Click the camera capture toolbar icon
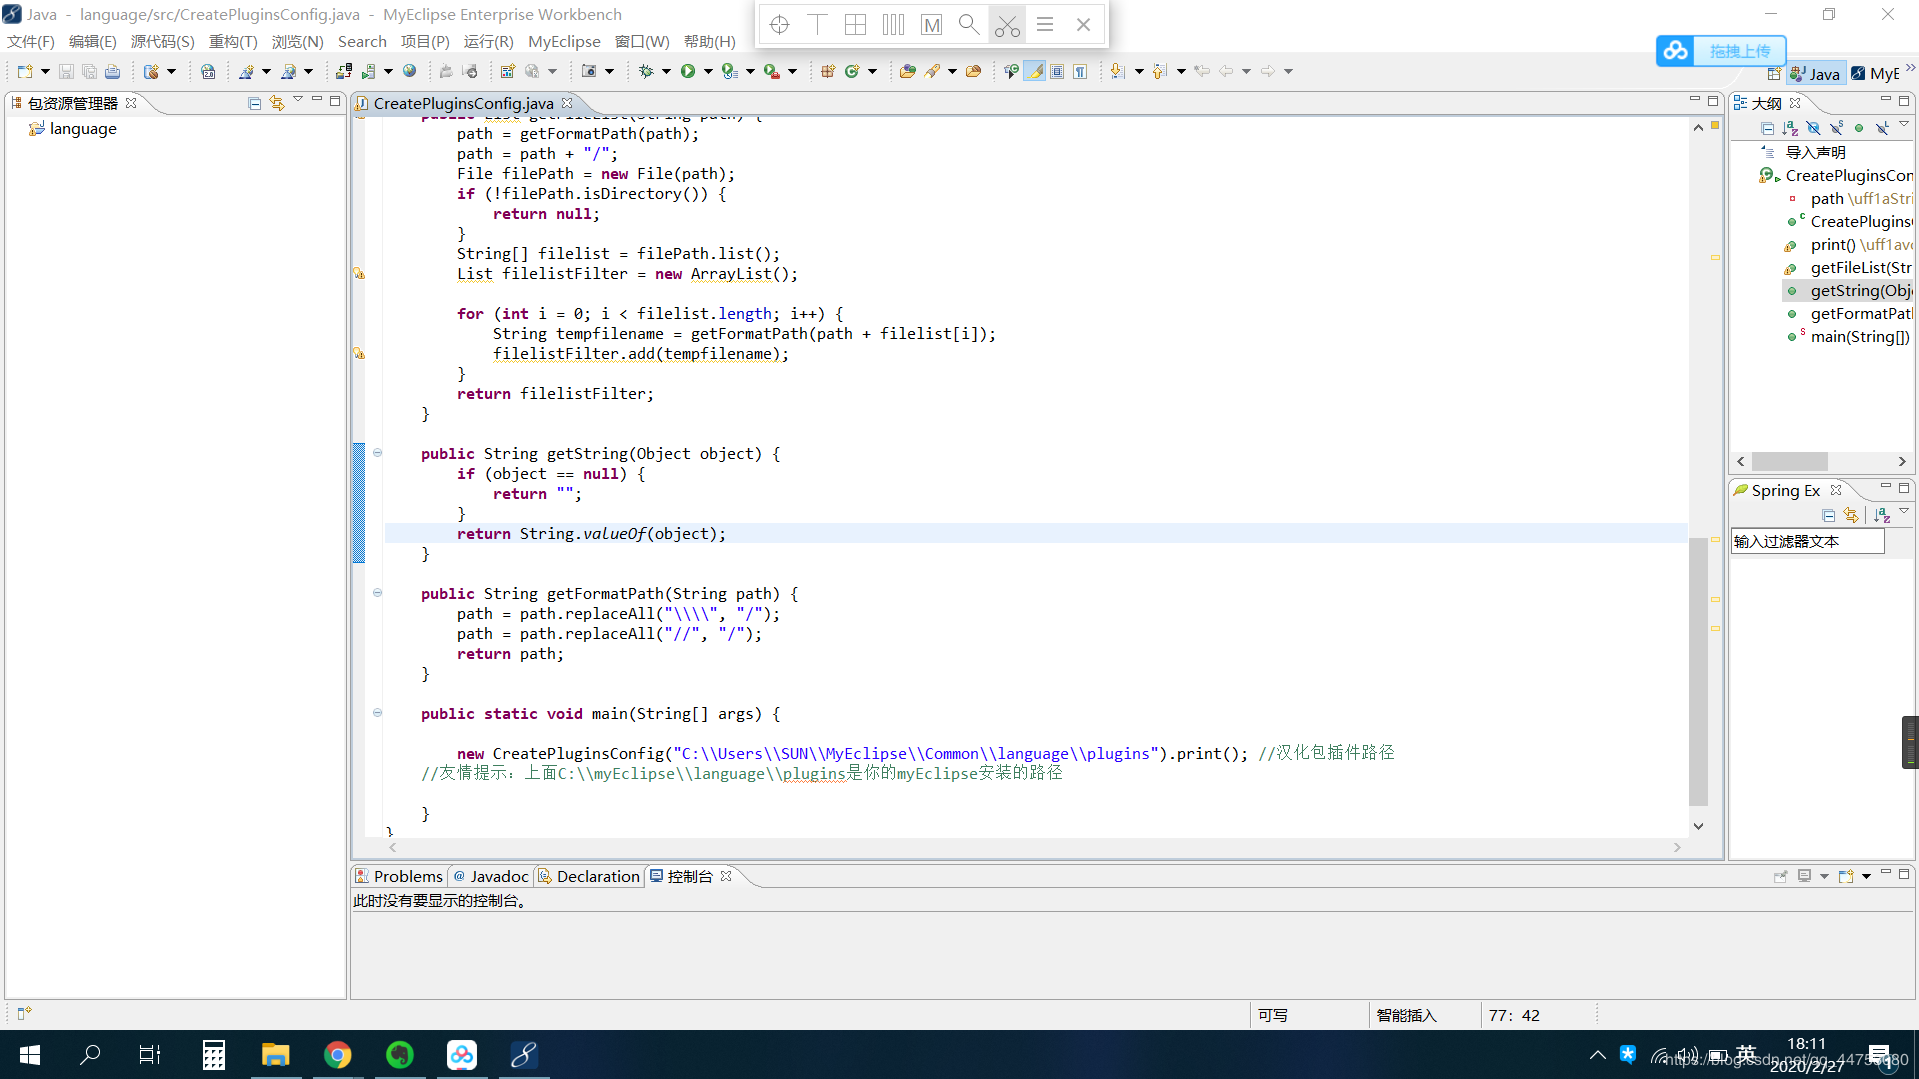The width and height of the screenshot is (1919, 1079). pos(589,71)
